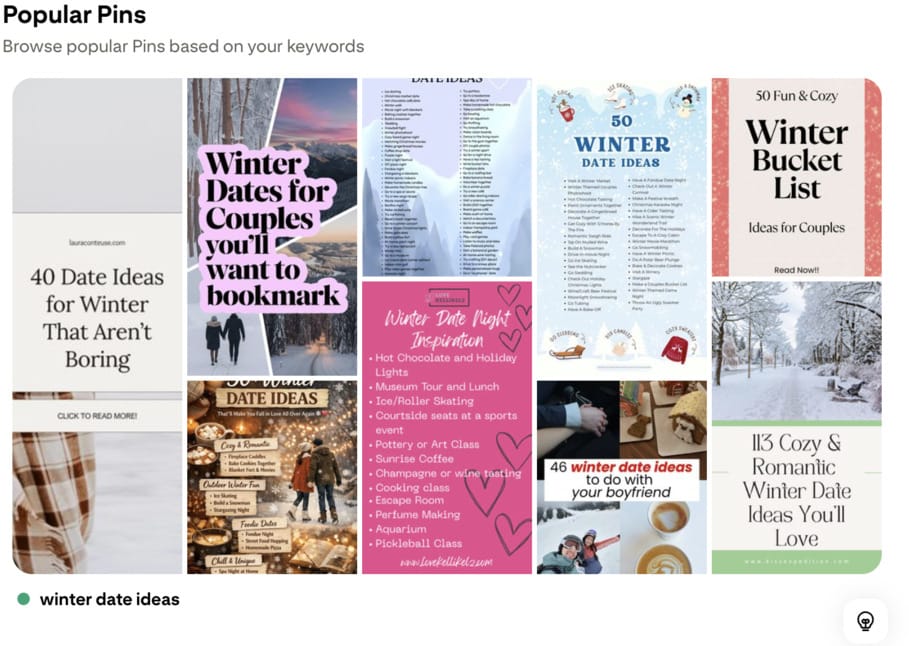Click the lightbulb icon in the corner
This screenshot has height=646, width=909.
[x=865, y=621]
